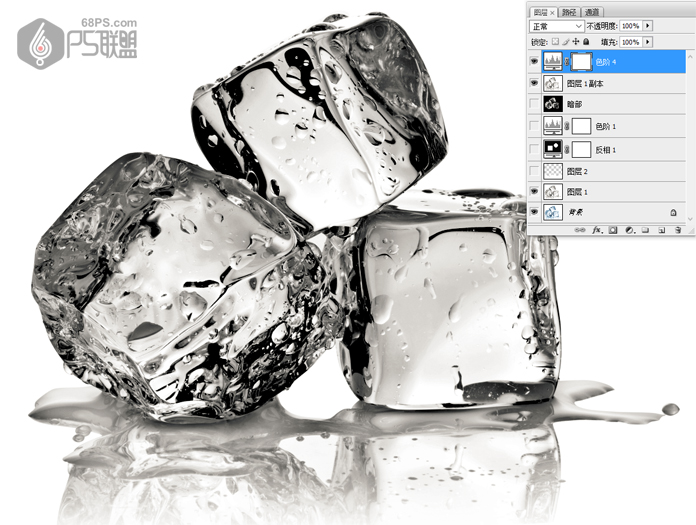Click the delete layer trash icon
The height and width of the screenshot is (525, 696).
pyautogui.click(x=676, y=230)
